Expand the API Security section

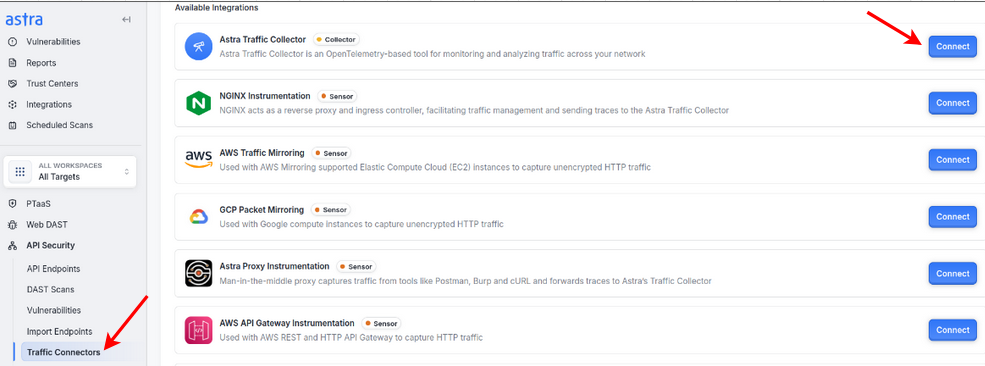[x=50, y=245]
